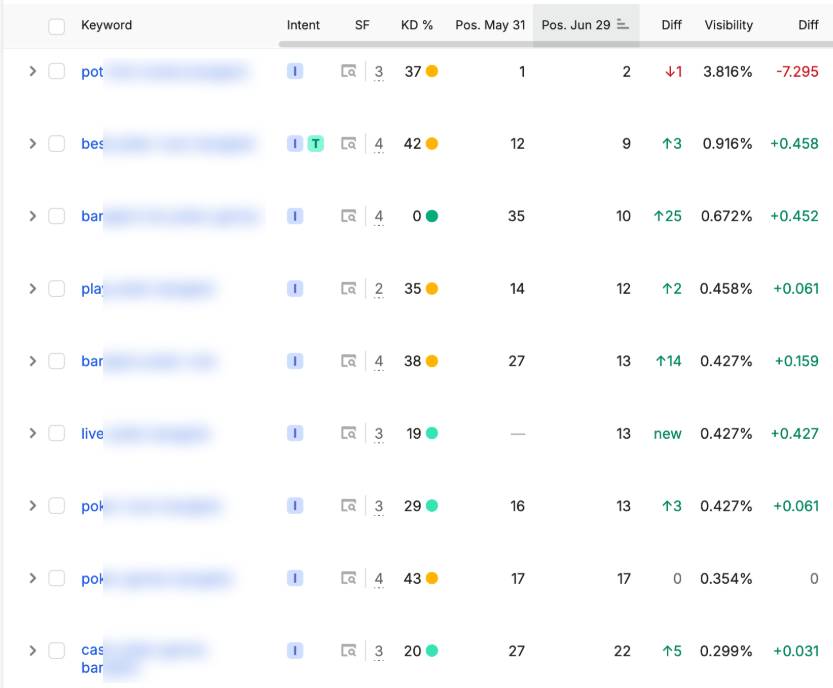Open the keyword link starting with 'live'
Viewport: 833px width, 688px height.
coord(92,434)
